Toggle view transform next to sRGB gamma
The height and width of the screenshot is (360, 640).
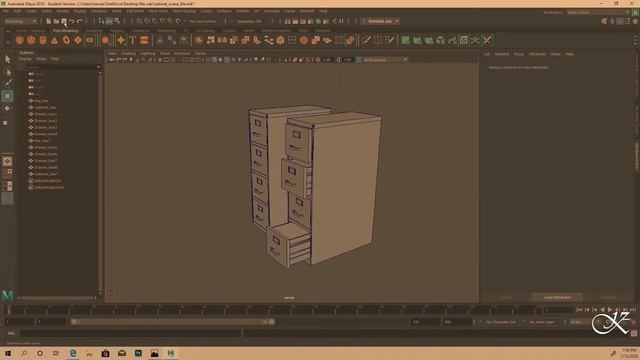click(358, 60)
